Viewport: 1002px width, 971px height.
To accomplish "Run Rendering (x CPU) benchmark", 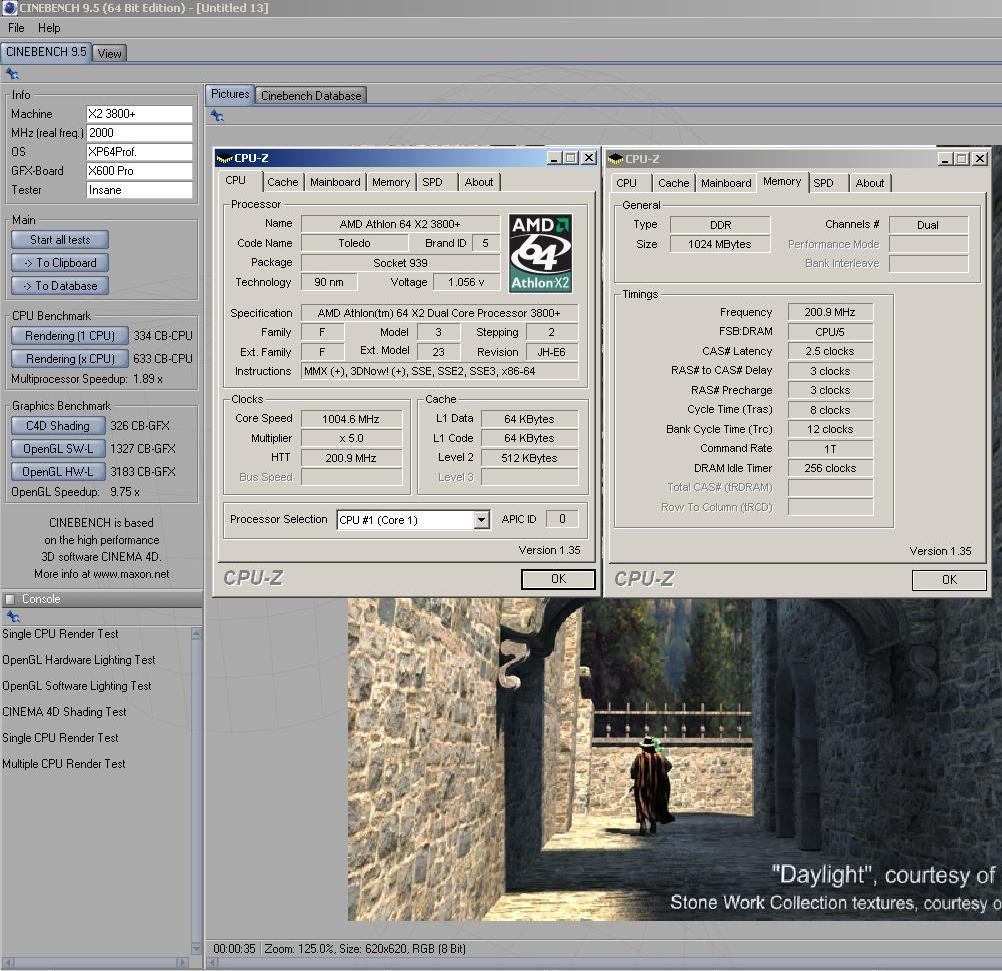I will coord(70,359).
